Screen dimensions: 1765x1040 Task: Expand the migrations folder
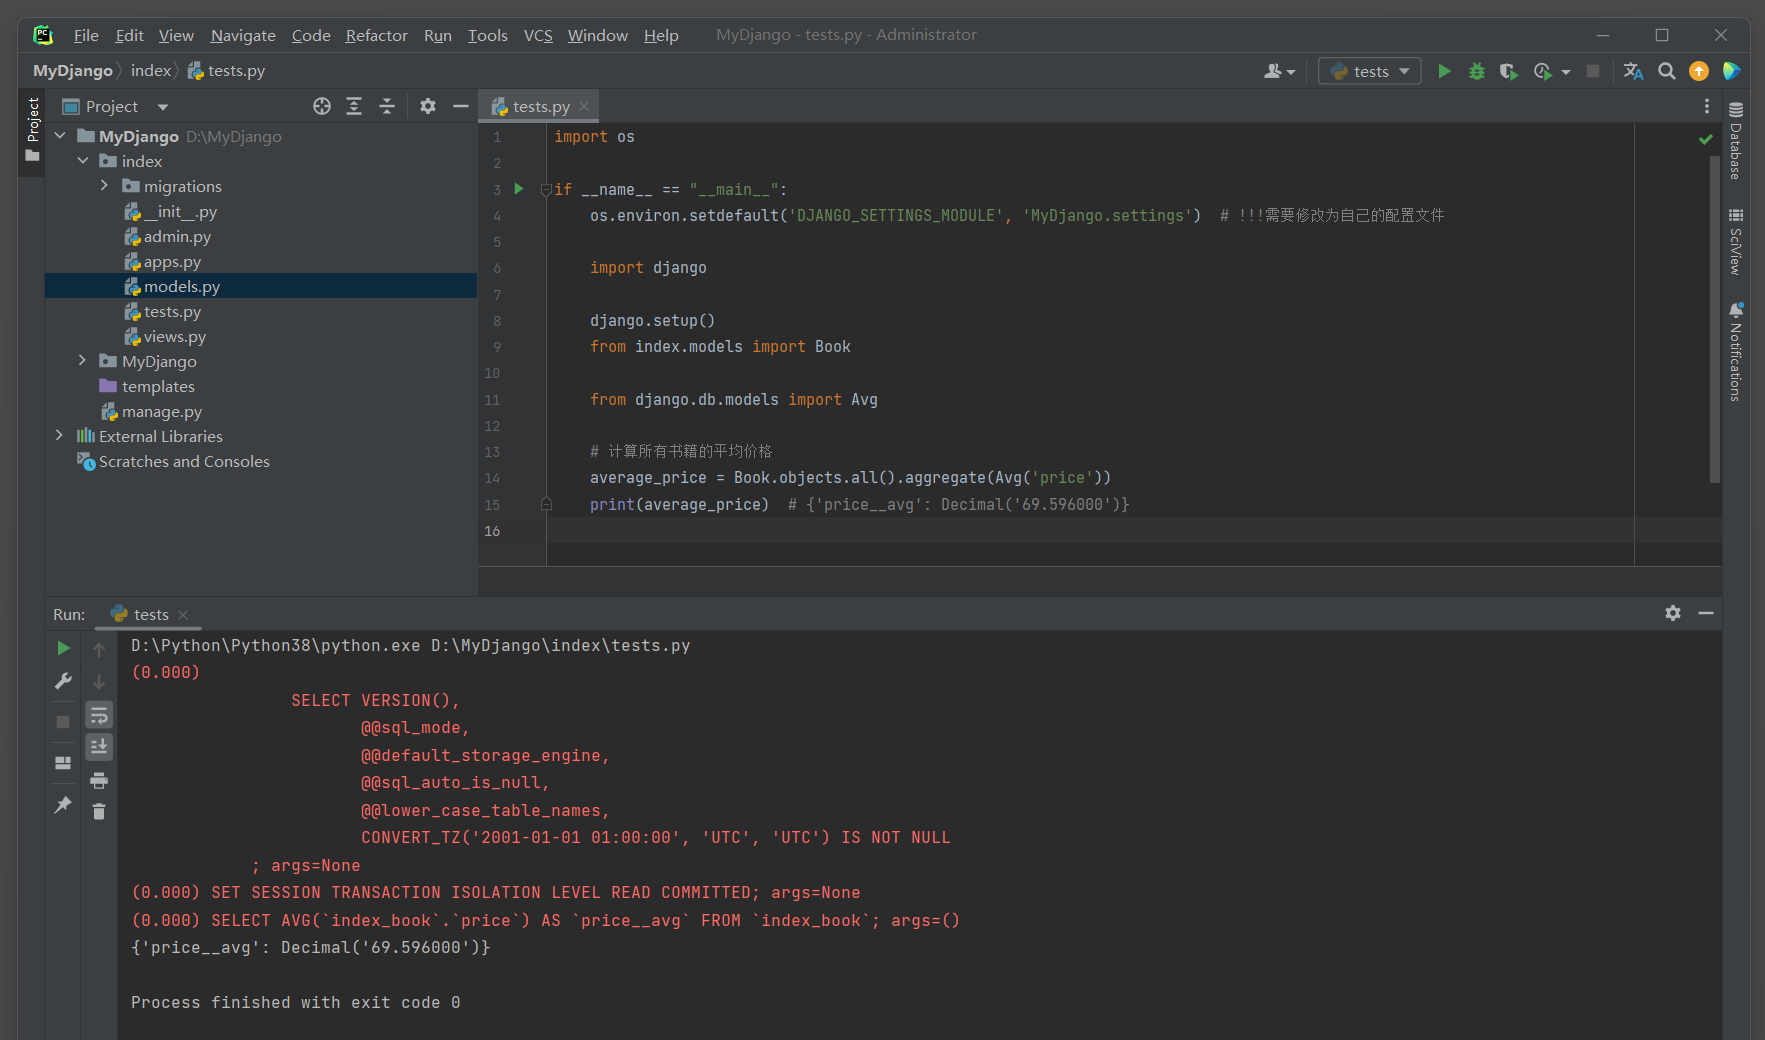104,185
